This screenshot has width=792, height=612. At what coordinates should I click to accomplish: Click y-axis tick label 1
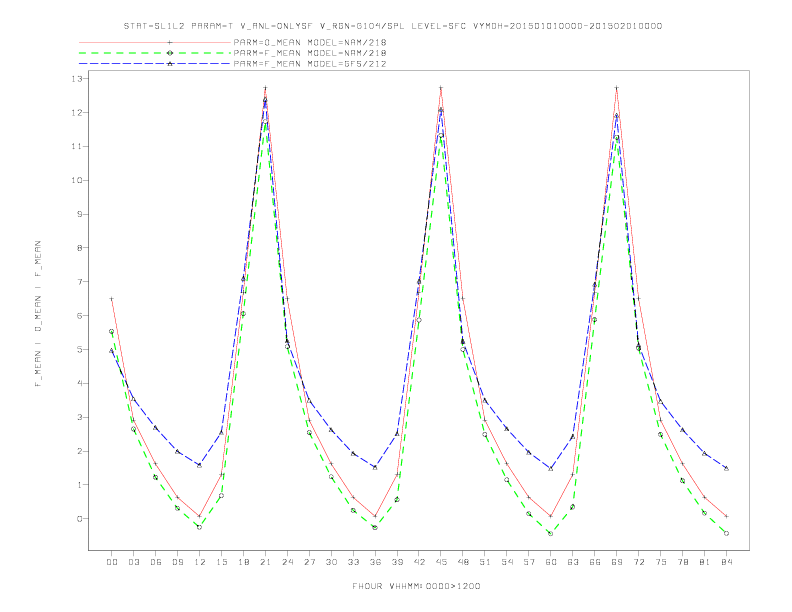click(x=80, y=485)
